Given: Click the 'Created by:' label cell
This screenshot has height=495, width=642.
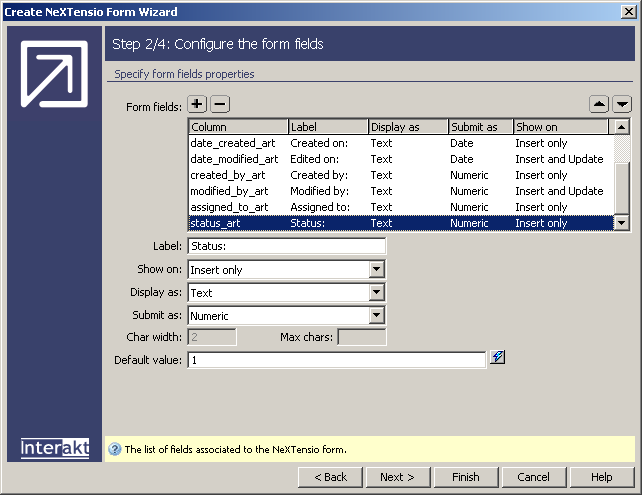Looking at the screenshot, I should point(319,175).
